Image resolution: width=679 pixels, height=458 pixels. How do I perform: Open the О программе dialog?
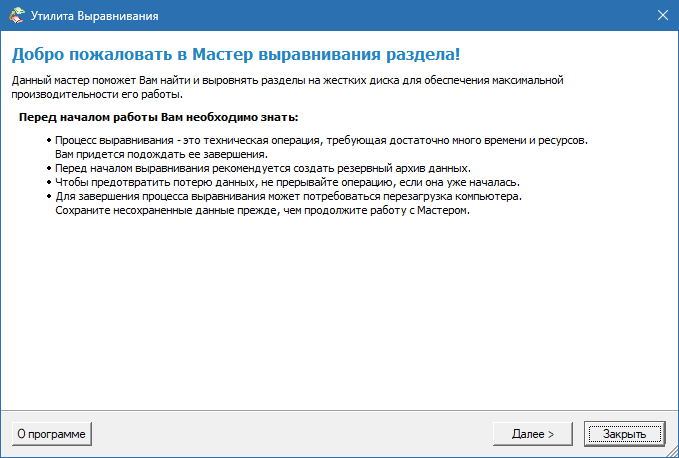pyautogui.click(x=52, y=434)
